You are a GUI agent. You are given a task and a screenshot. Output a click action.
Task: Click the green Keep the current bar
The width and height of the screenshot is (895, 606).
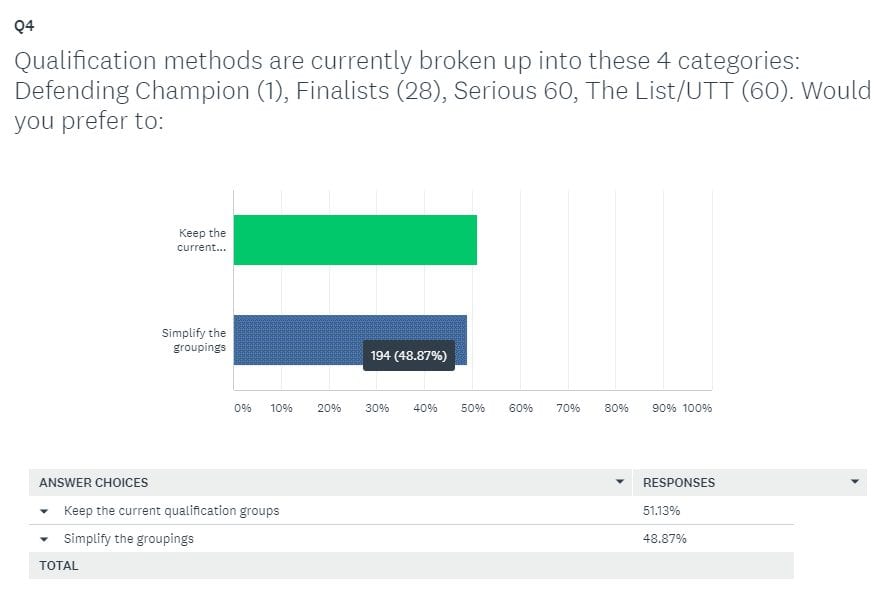(355, 240)
